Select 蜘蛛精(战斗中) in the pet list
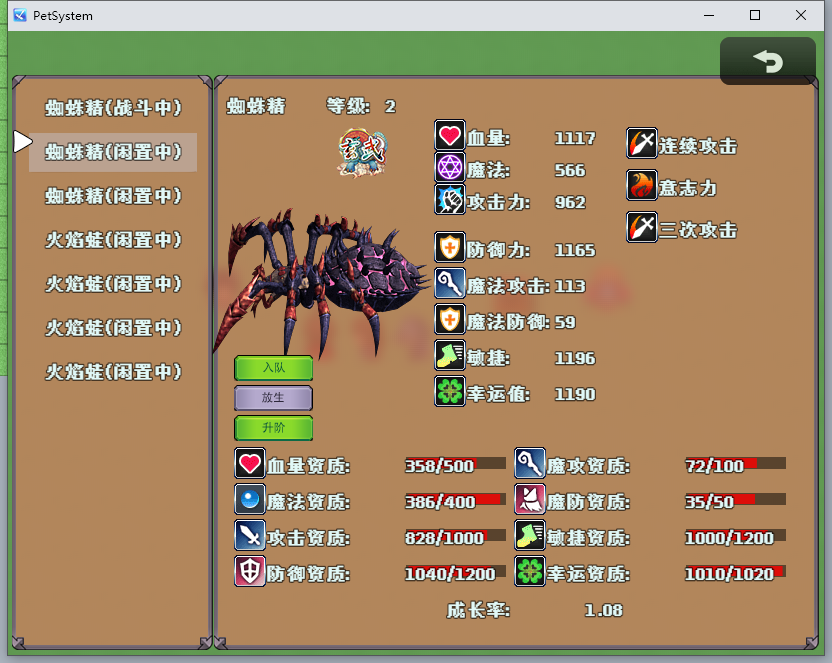This screenshot has width=832, height=663. tap(113, 108)
